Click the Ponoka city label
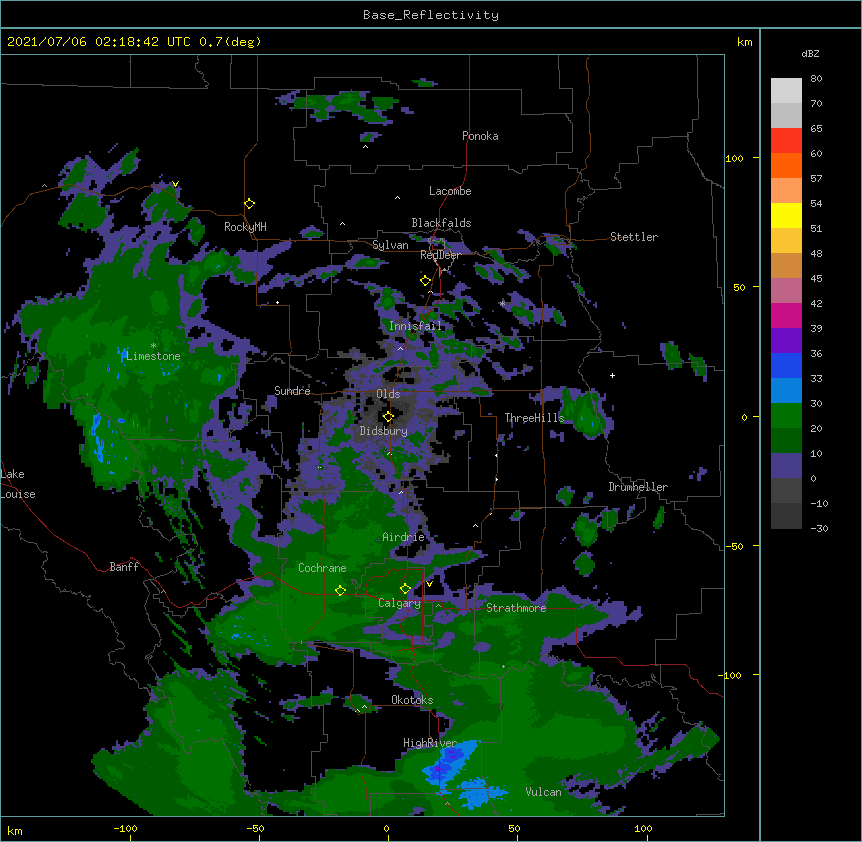862x842 pixels. (480, 136)
